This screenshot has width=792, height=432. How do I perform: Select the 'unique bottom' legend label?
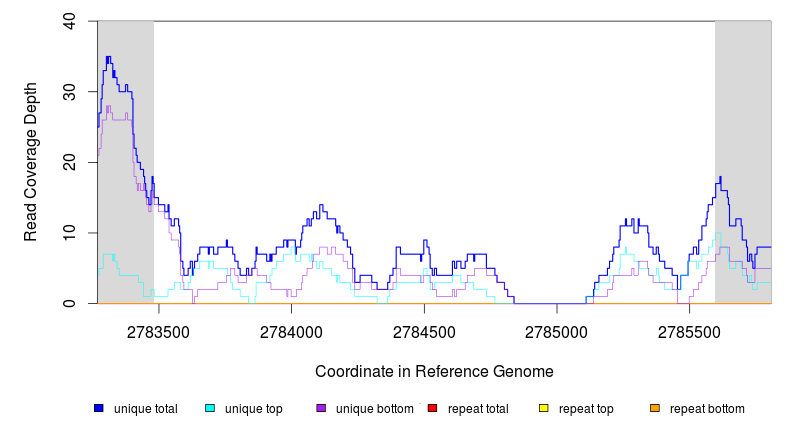[x=373, y=409]
